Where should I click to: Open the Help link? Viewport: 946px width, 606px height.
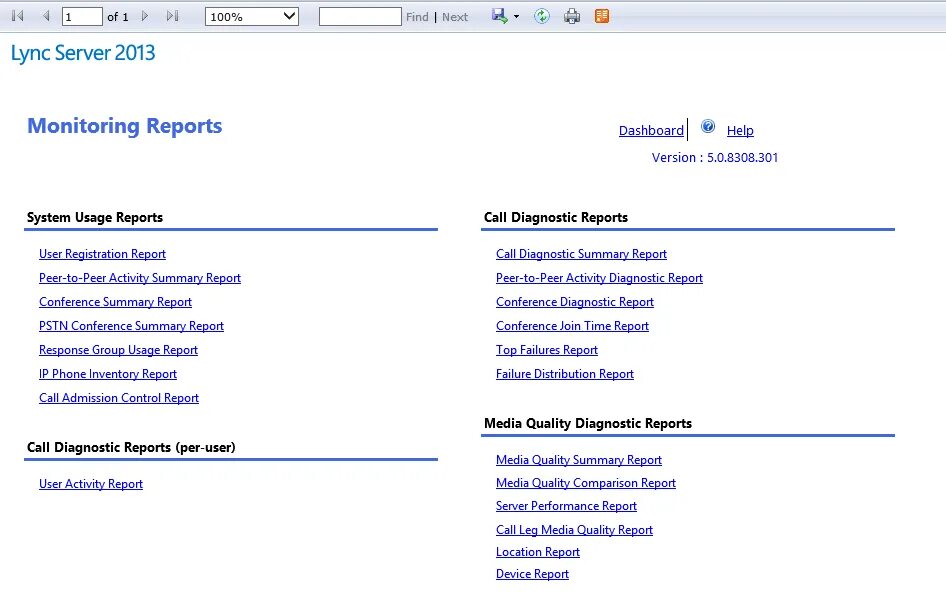coord(740,130)
